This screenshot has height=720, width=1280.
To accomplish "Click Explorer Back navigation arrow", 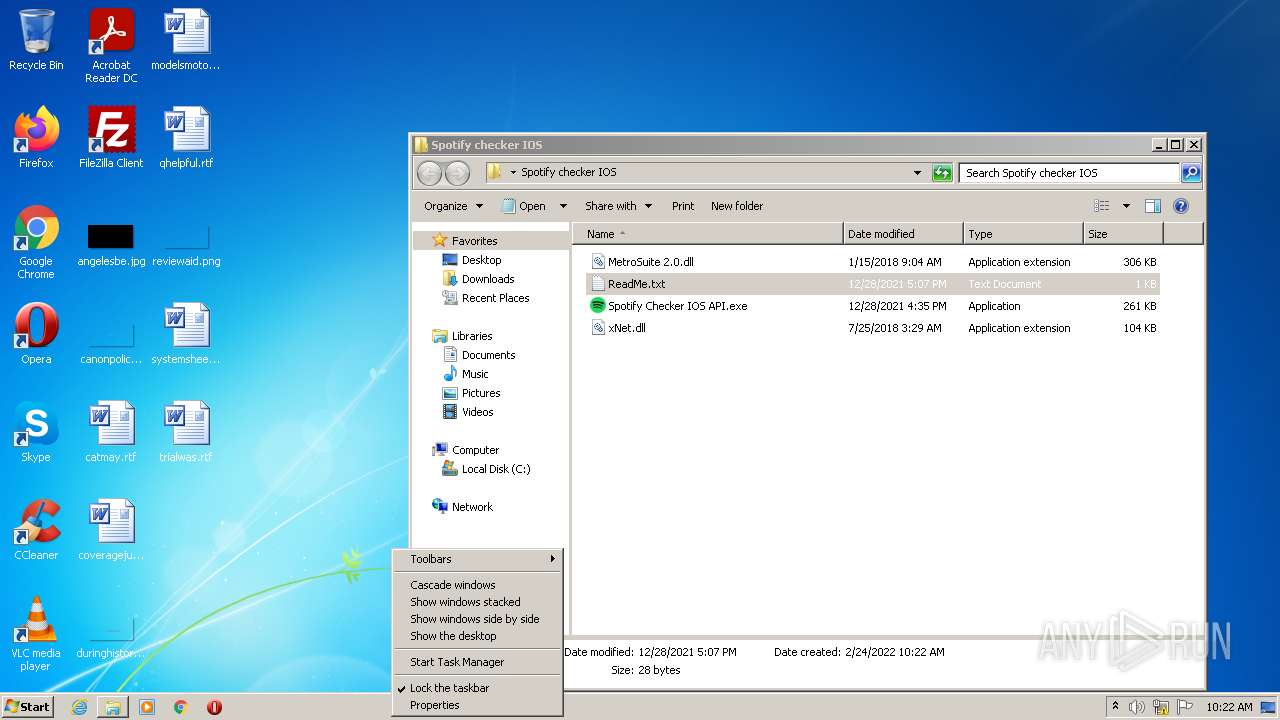I will [x=429, y=173].
